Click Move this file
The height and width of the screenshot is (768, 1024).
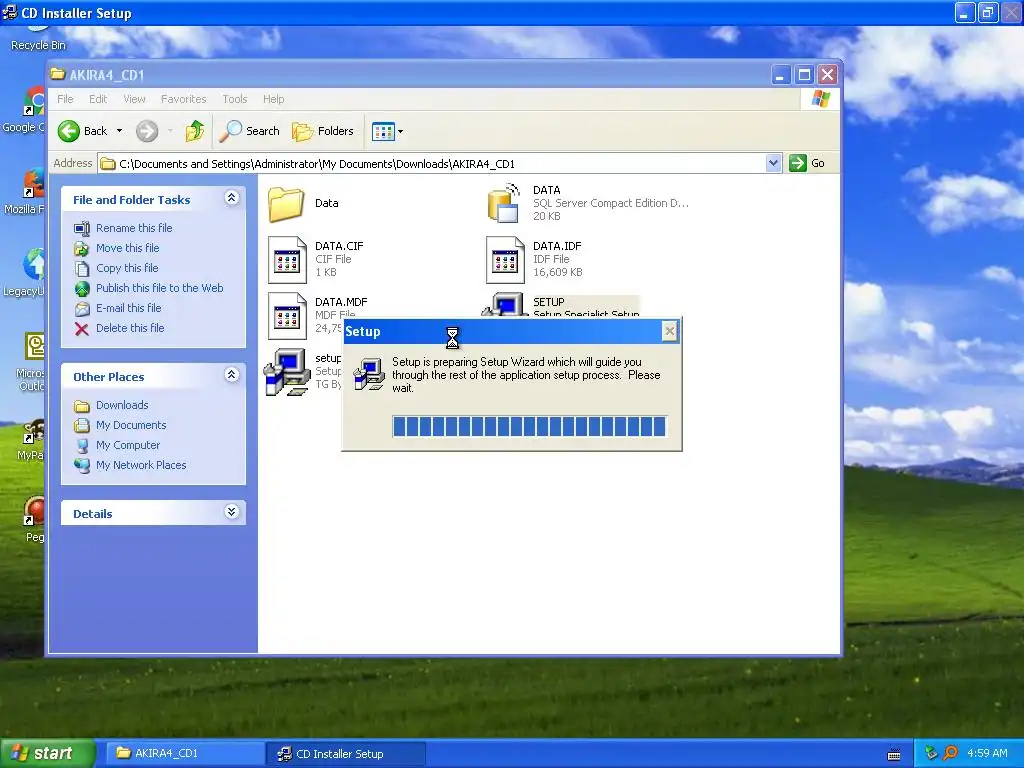127,248
